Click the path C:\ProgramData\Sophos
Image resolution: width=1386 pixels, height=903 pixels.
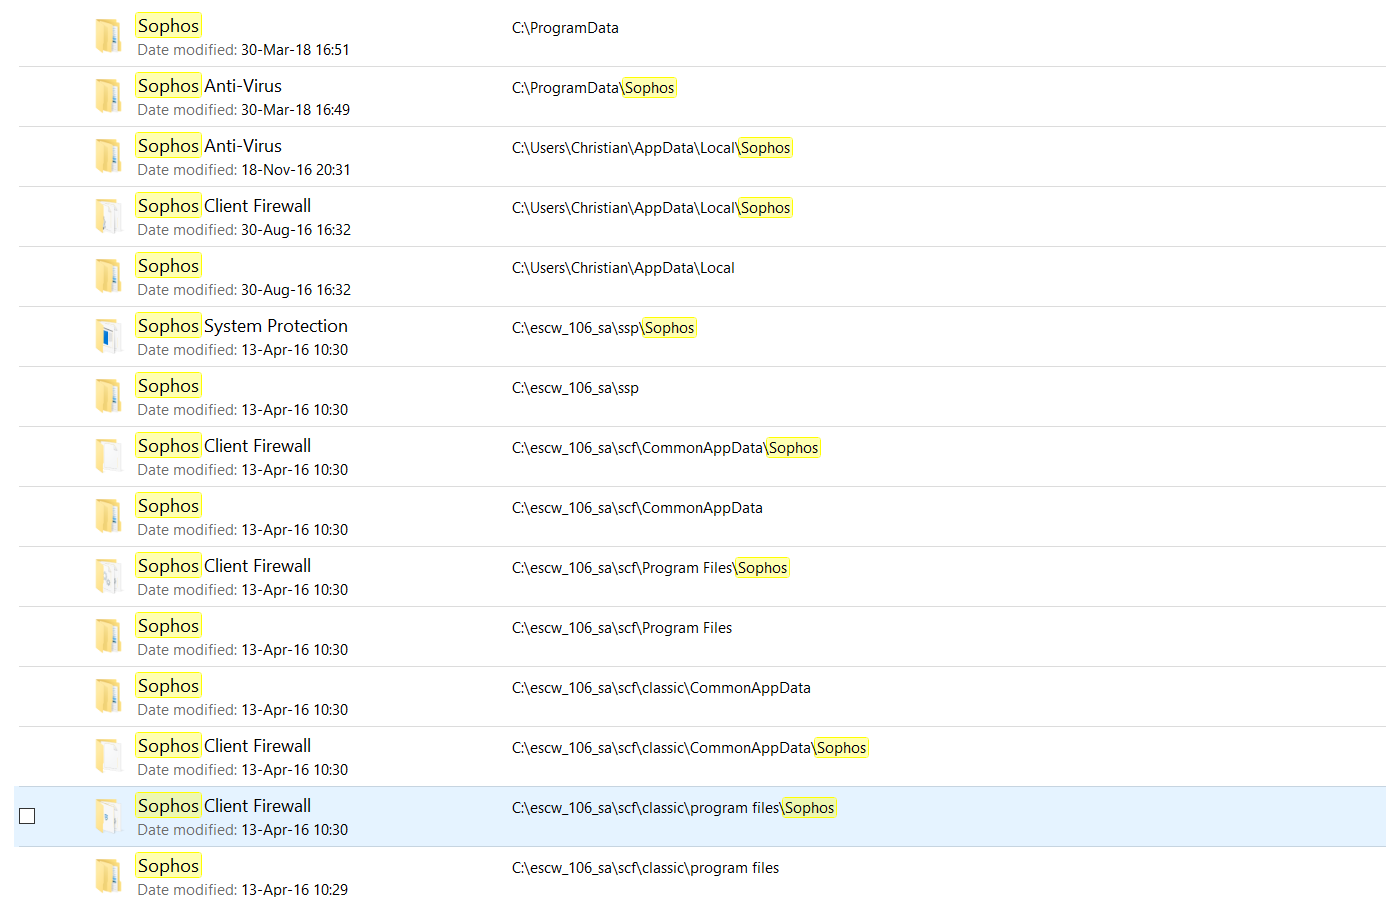click(594, 88)
